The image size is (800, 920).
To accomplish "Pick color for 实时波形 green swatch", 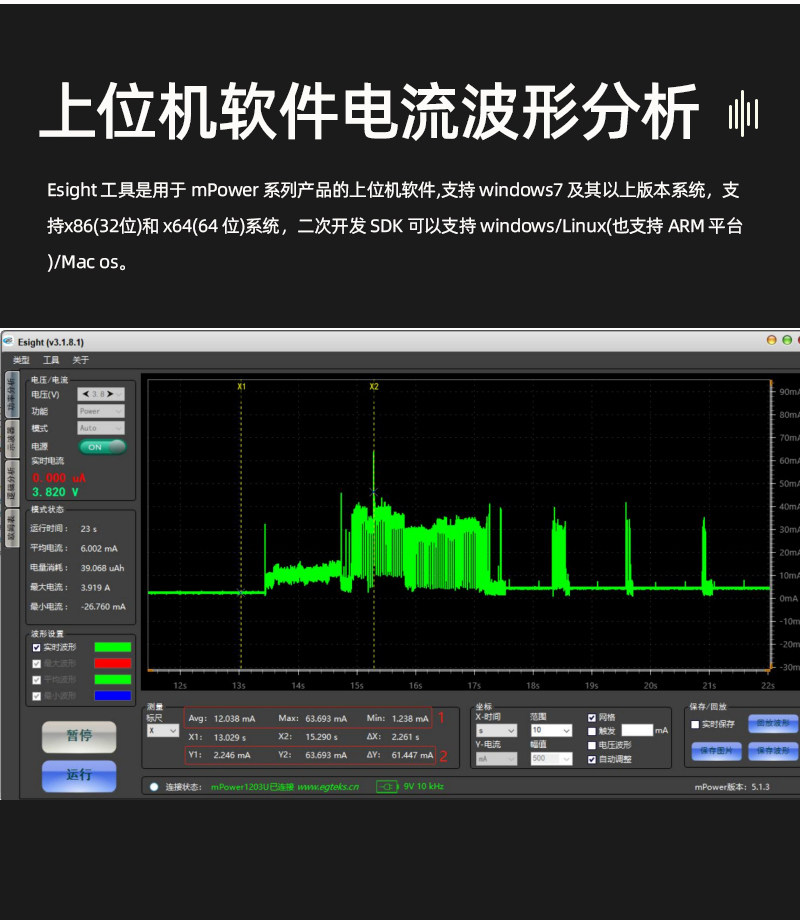I will (113, 647).
